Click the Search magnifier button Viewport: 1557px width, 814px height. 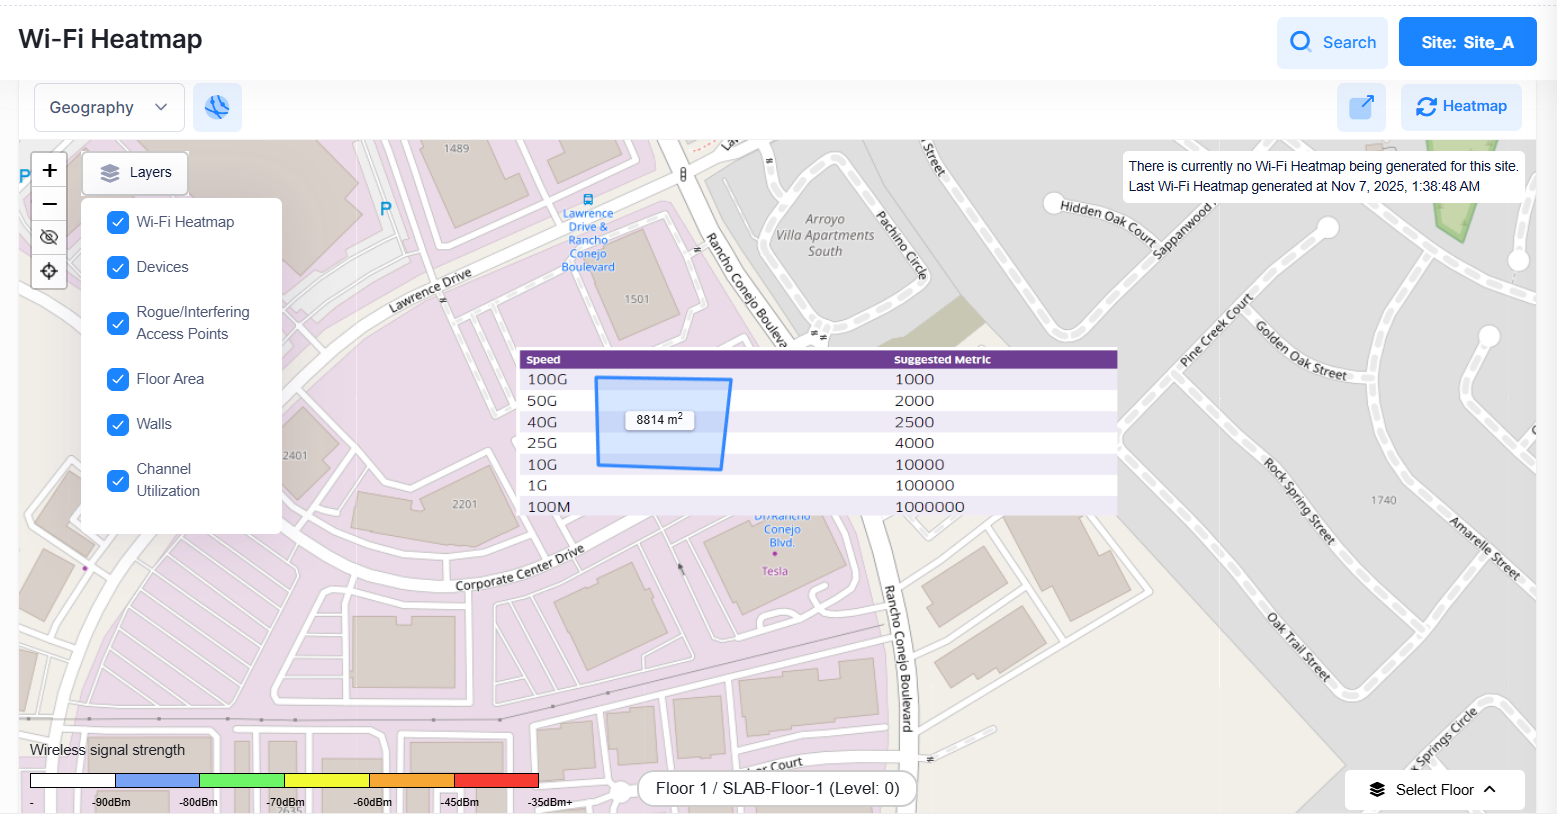click(1332, 43)
